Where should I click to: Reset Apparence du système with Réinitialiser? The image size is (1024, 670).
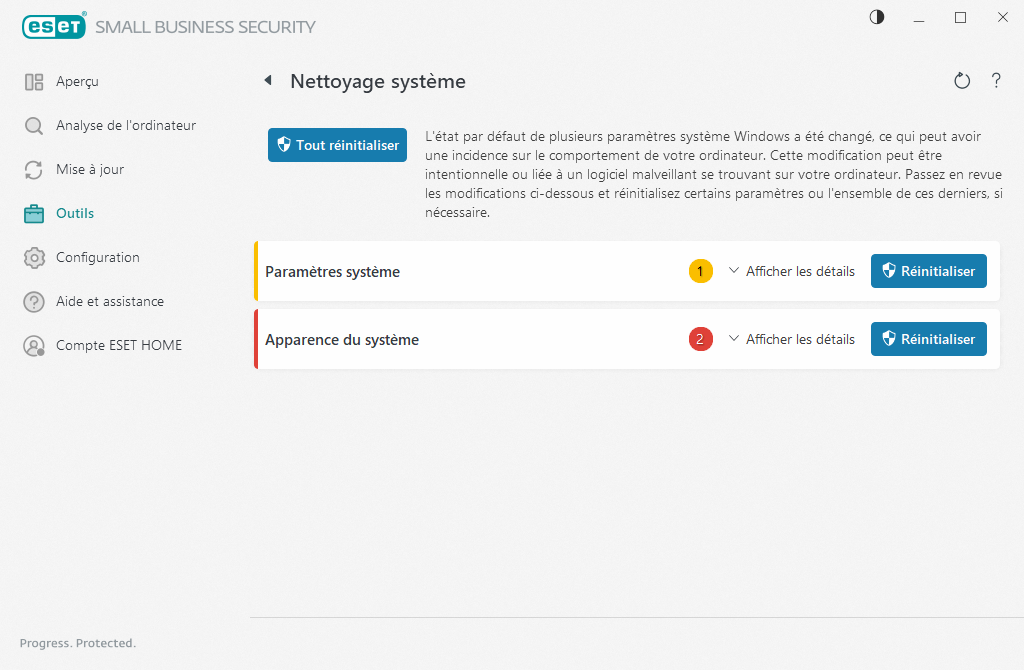click(928, 339)
